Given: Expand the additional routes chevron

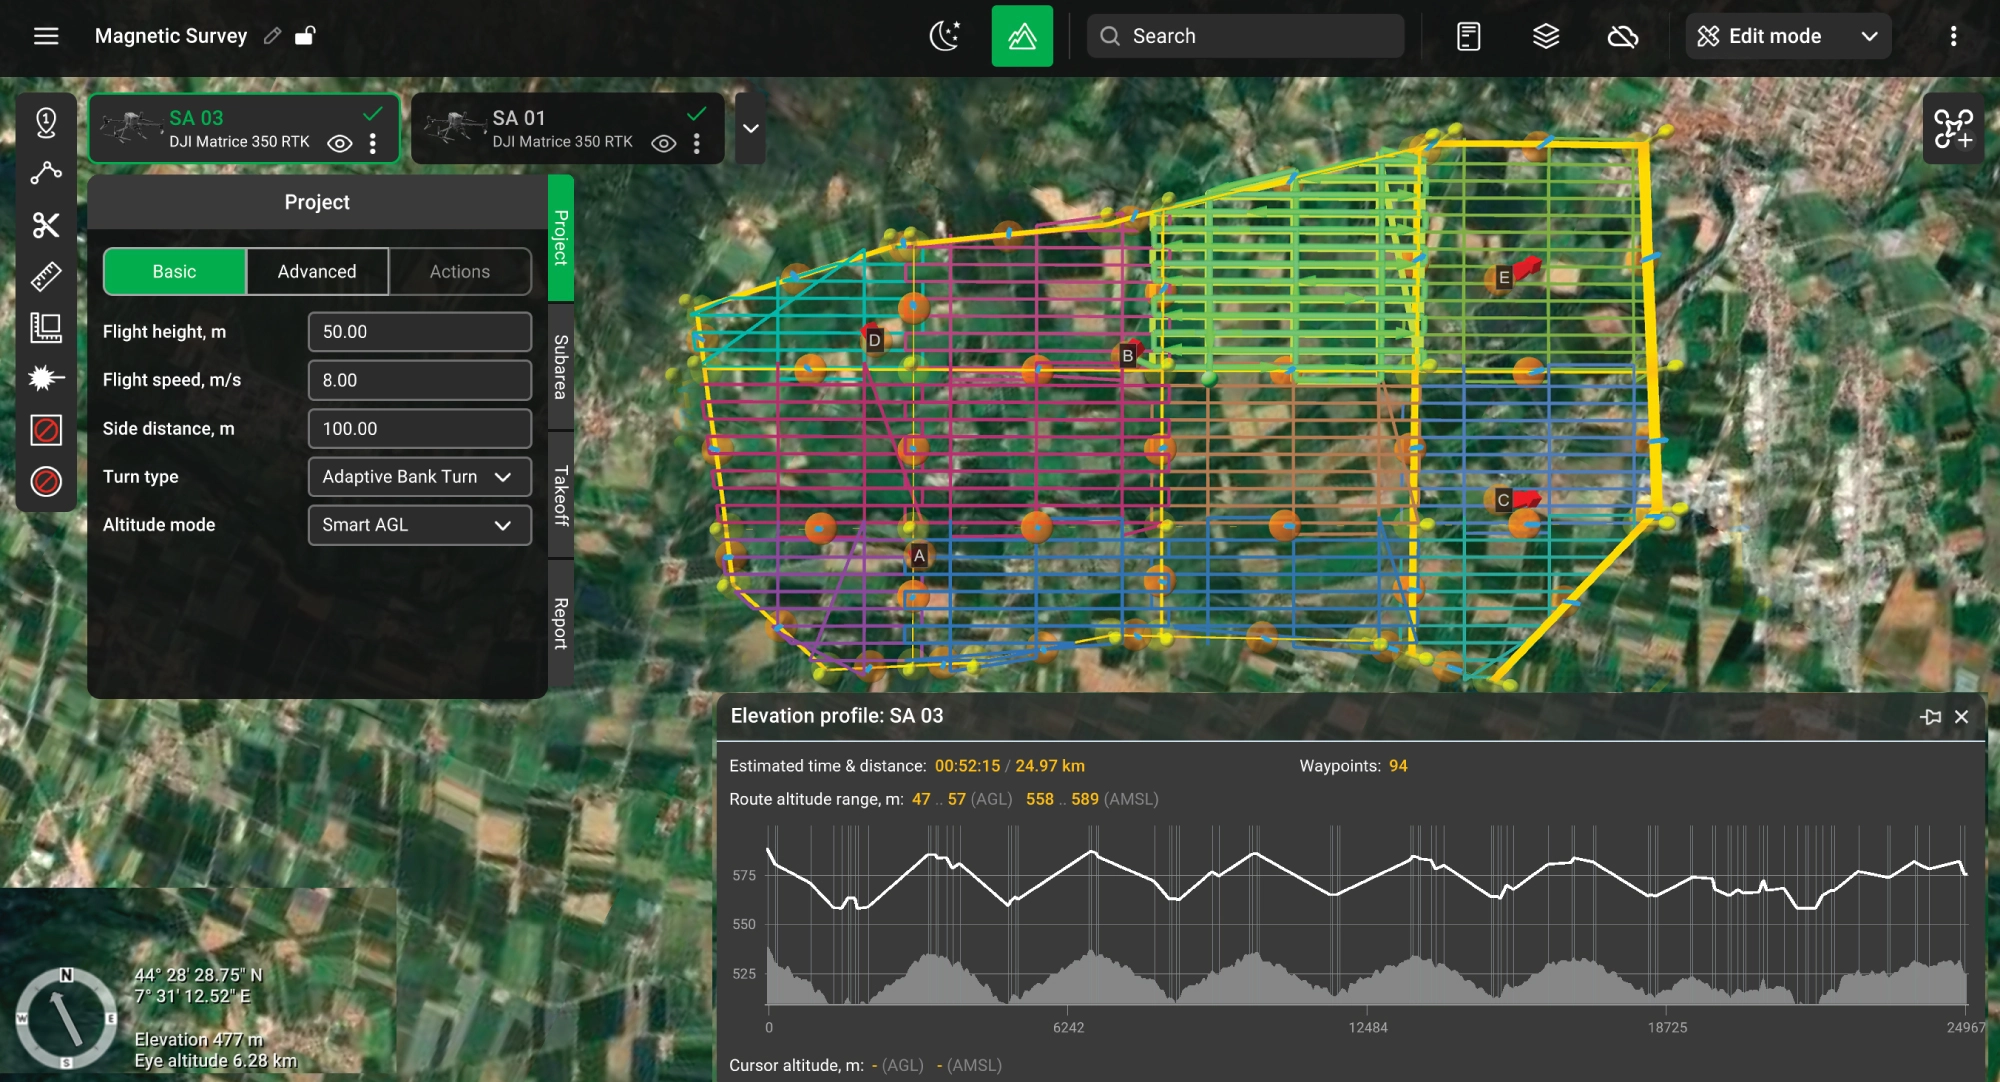Looking at the screenshot, I should tap(750, 129).
